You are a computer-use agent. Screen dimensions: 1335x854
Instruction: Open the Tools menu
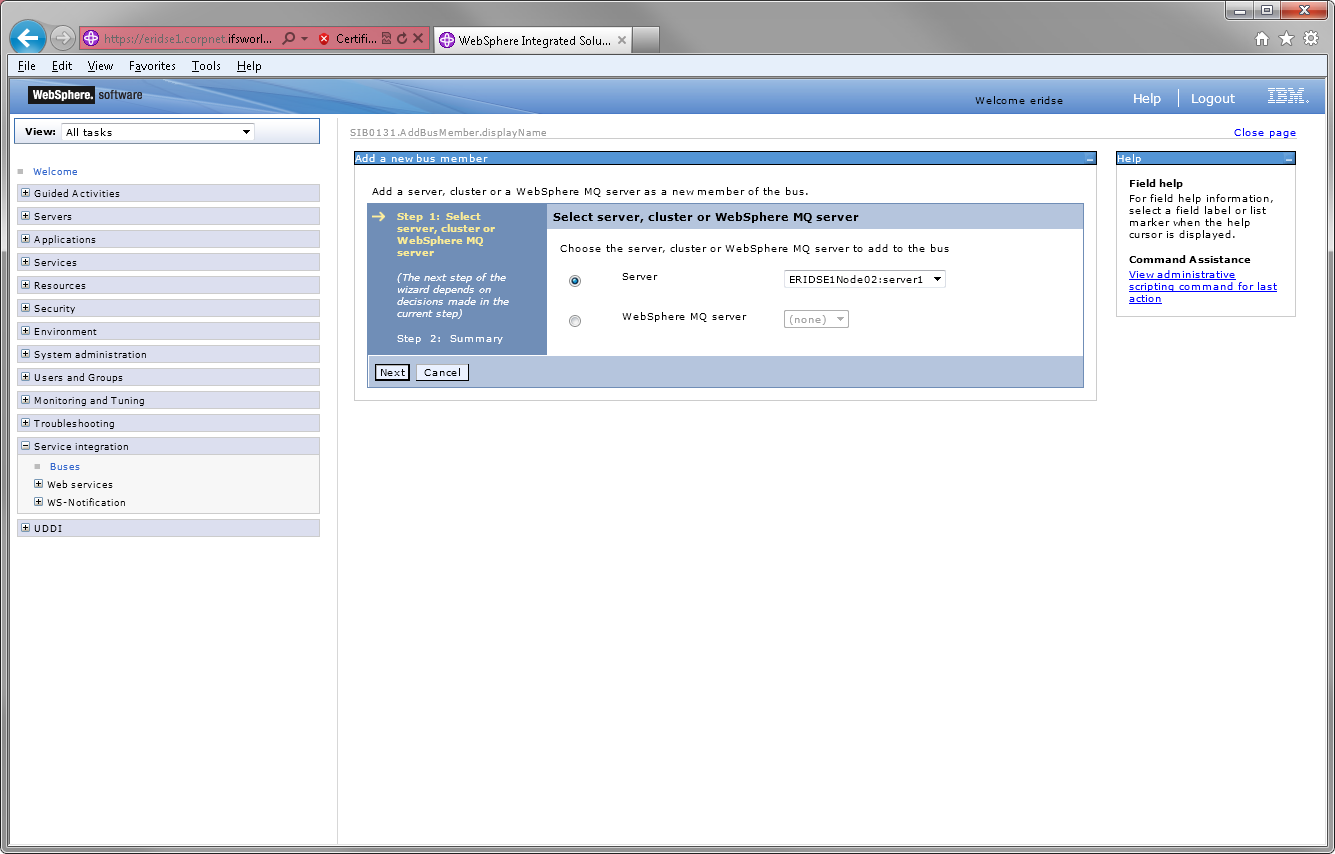click(x=205, y=66)
